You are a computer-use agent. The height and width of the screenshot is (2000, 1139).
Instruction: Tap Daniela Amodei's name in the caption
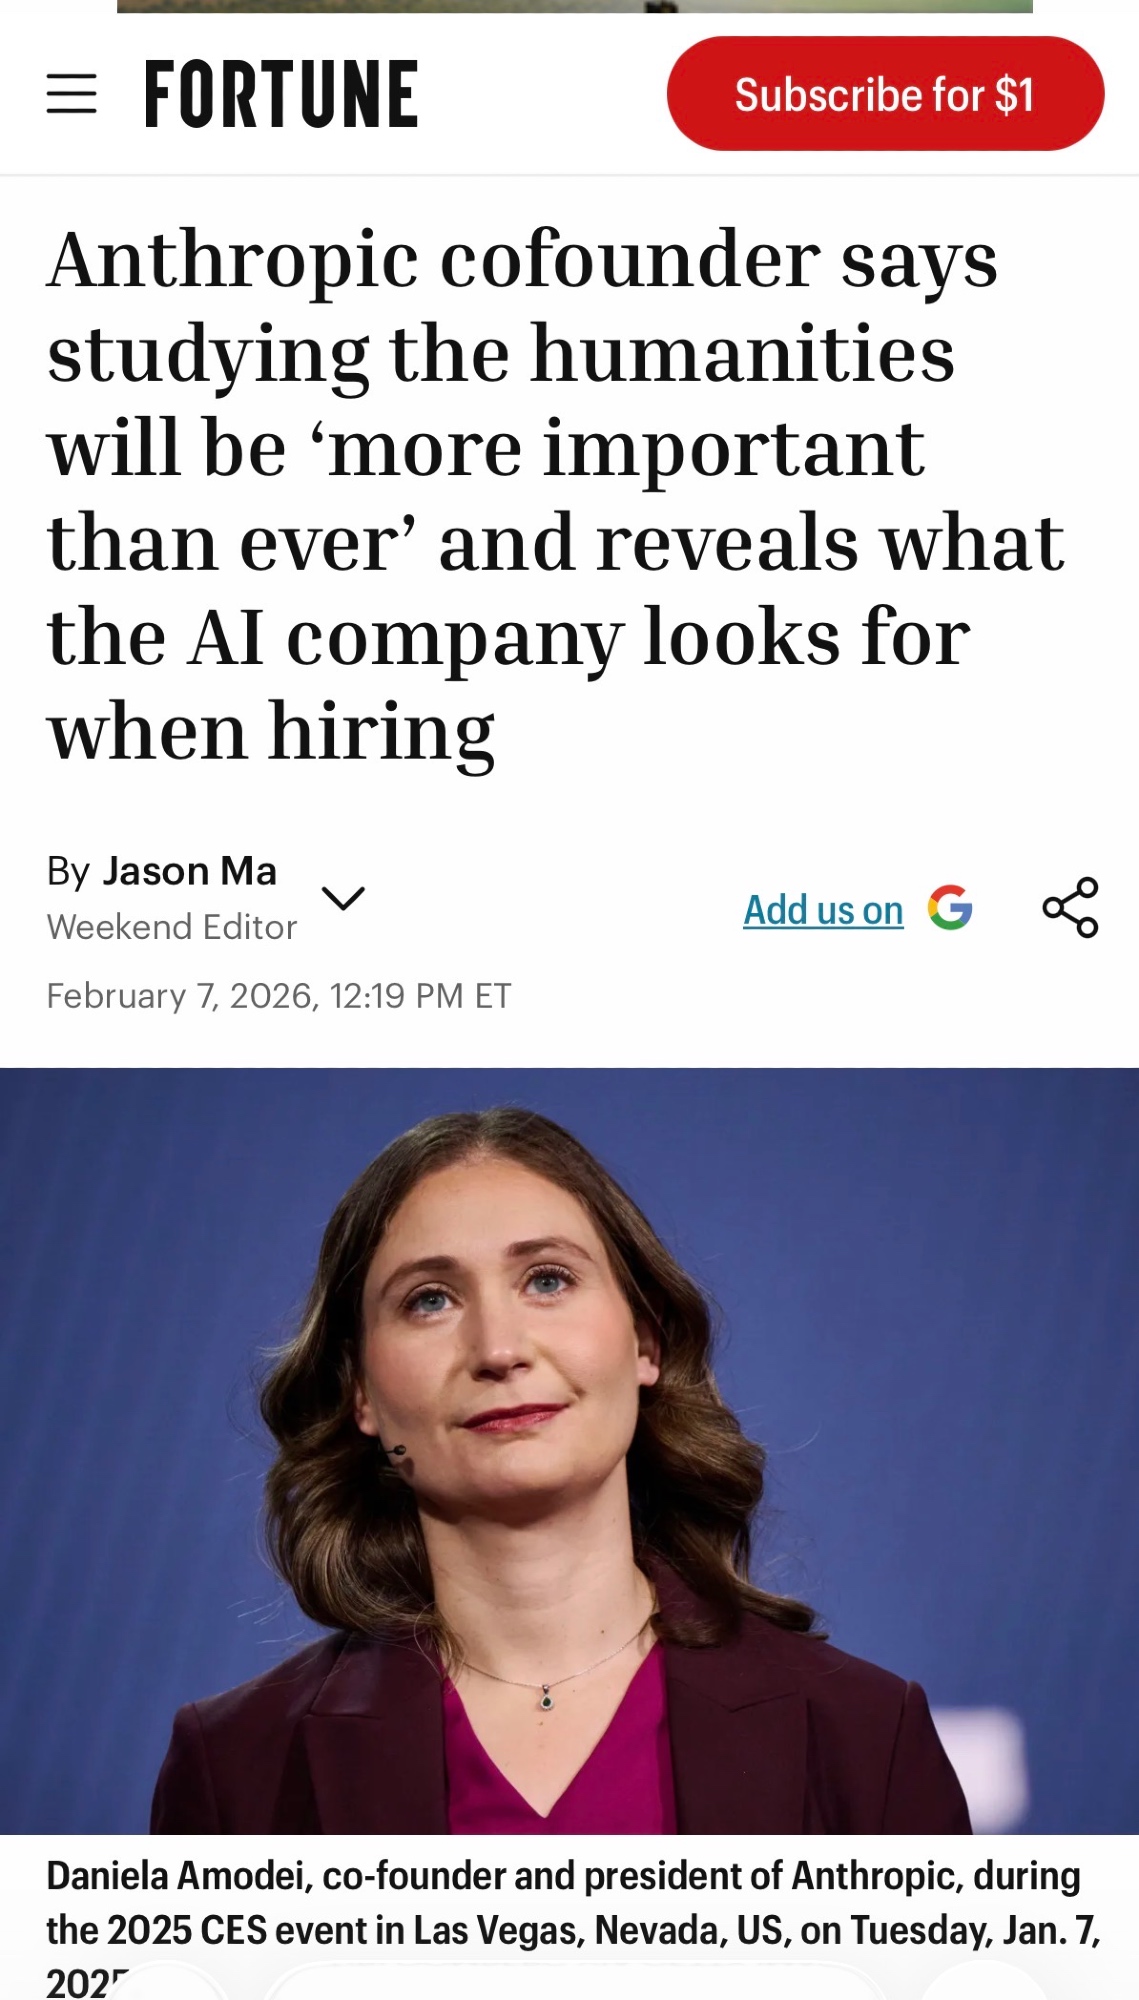[176, 1877]
